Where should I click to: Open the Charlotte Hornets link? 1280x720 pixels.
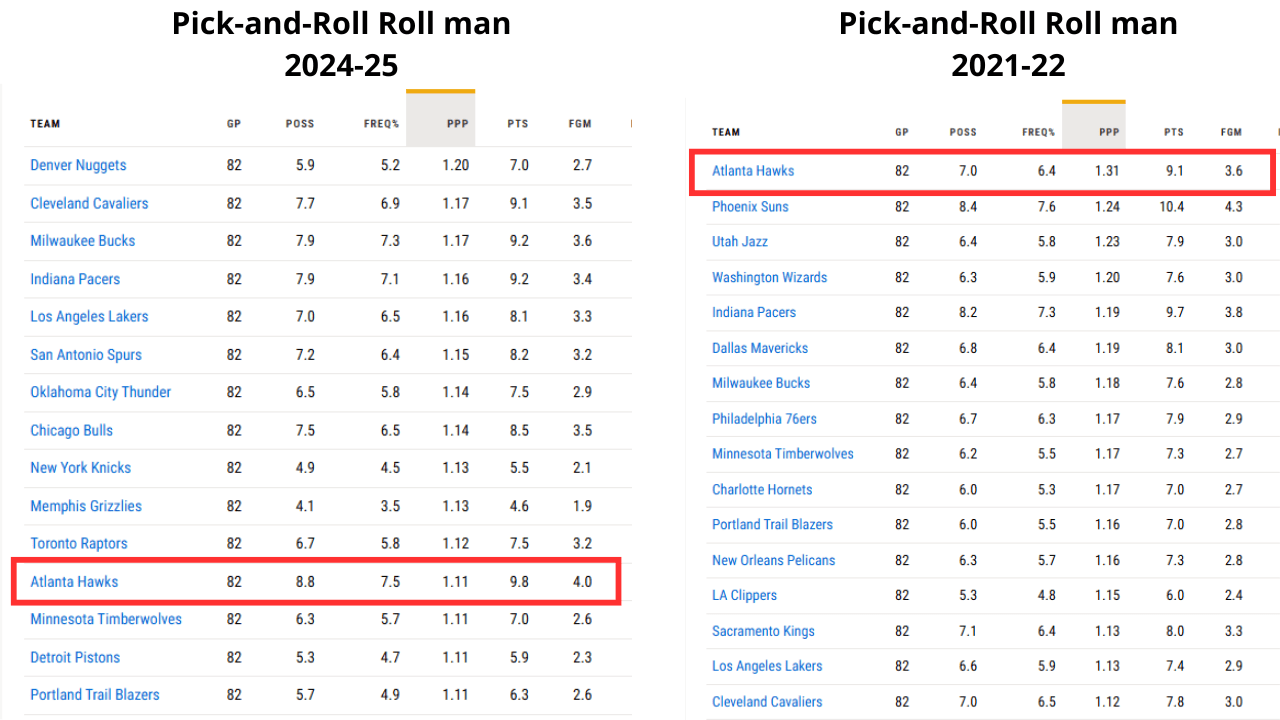point(762,490)
